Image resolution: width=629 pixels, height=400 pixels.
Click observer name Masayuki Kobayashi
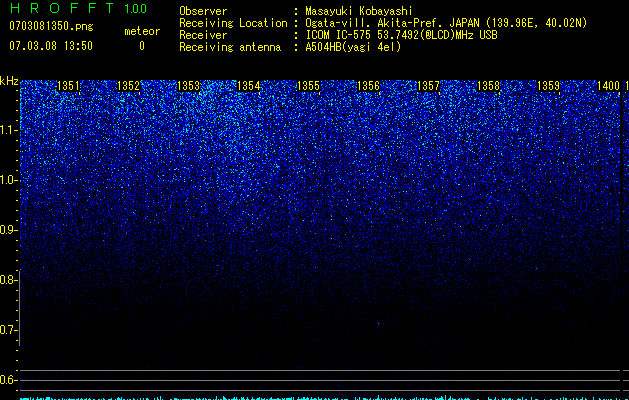[359, 11]
